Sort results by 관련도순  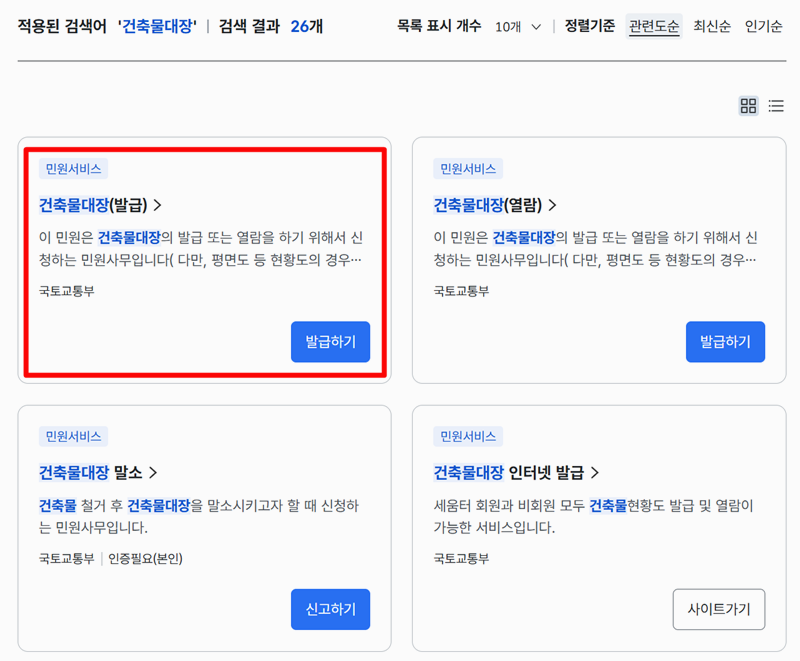(654, 26)
